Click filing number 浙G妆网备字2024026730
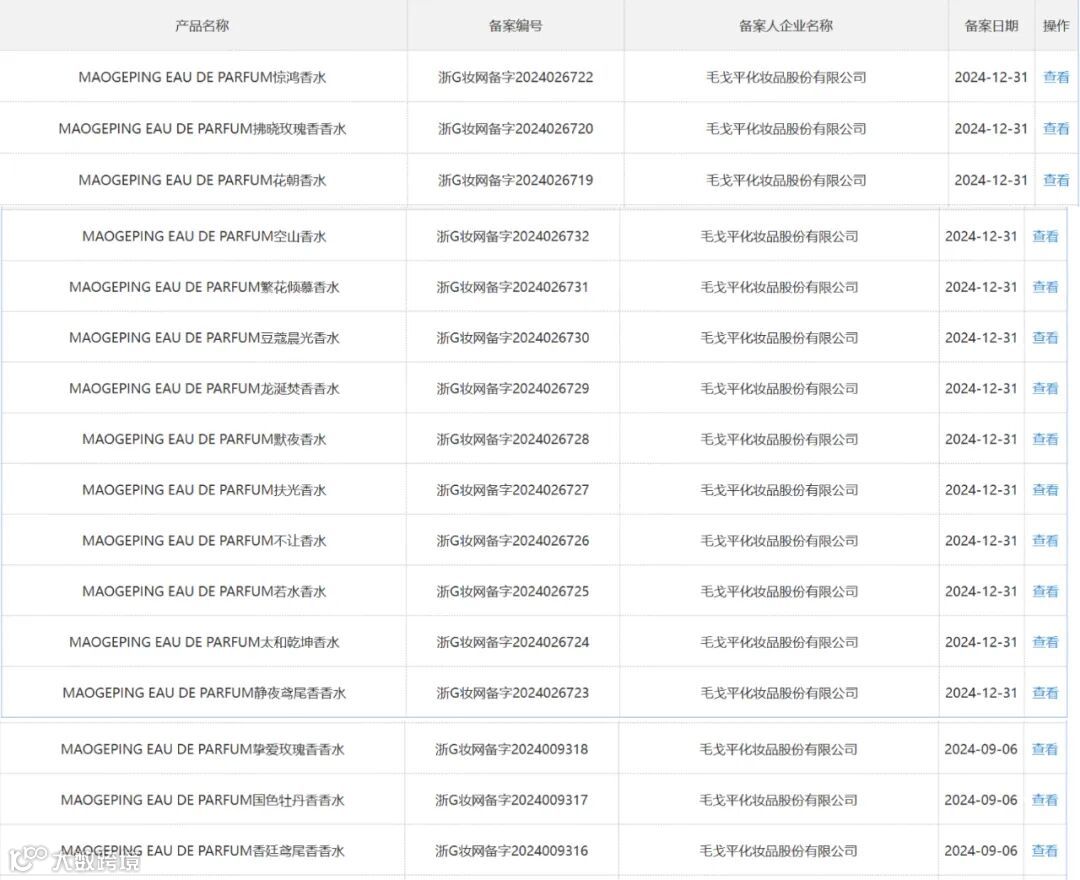Viewport: 1080px width, 880px height. [x=512, y=337]
